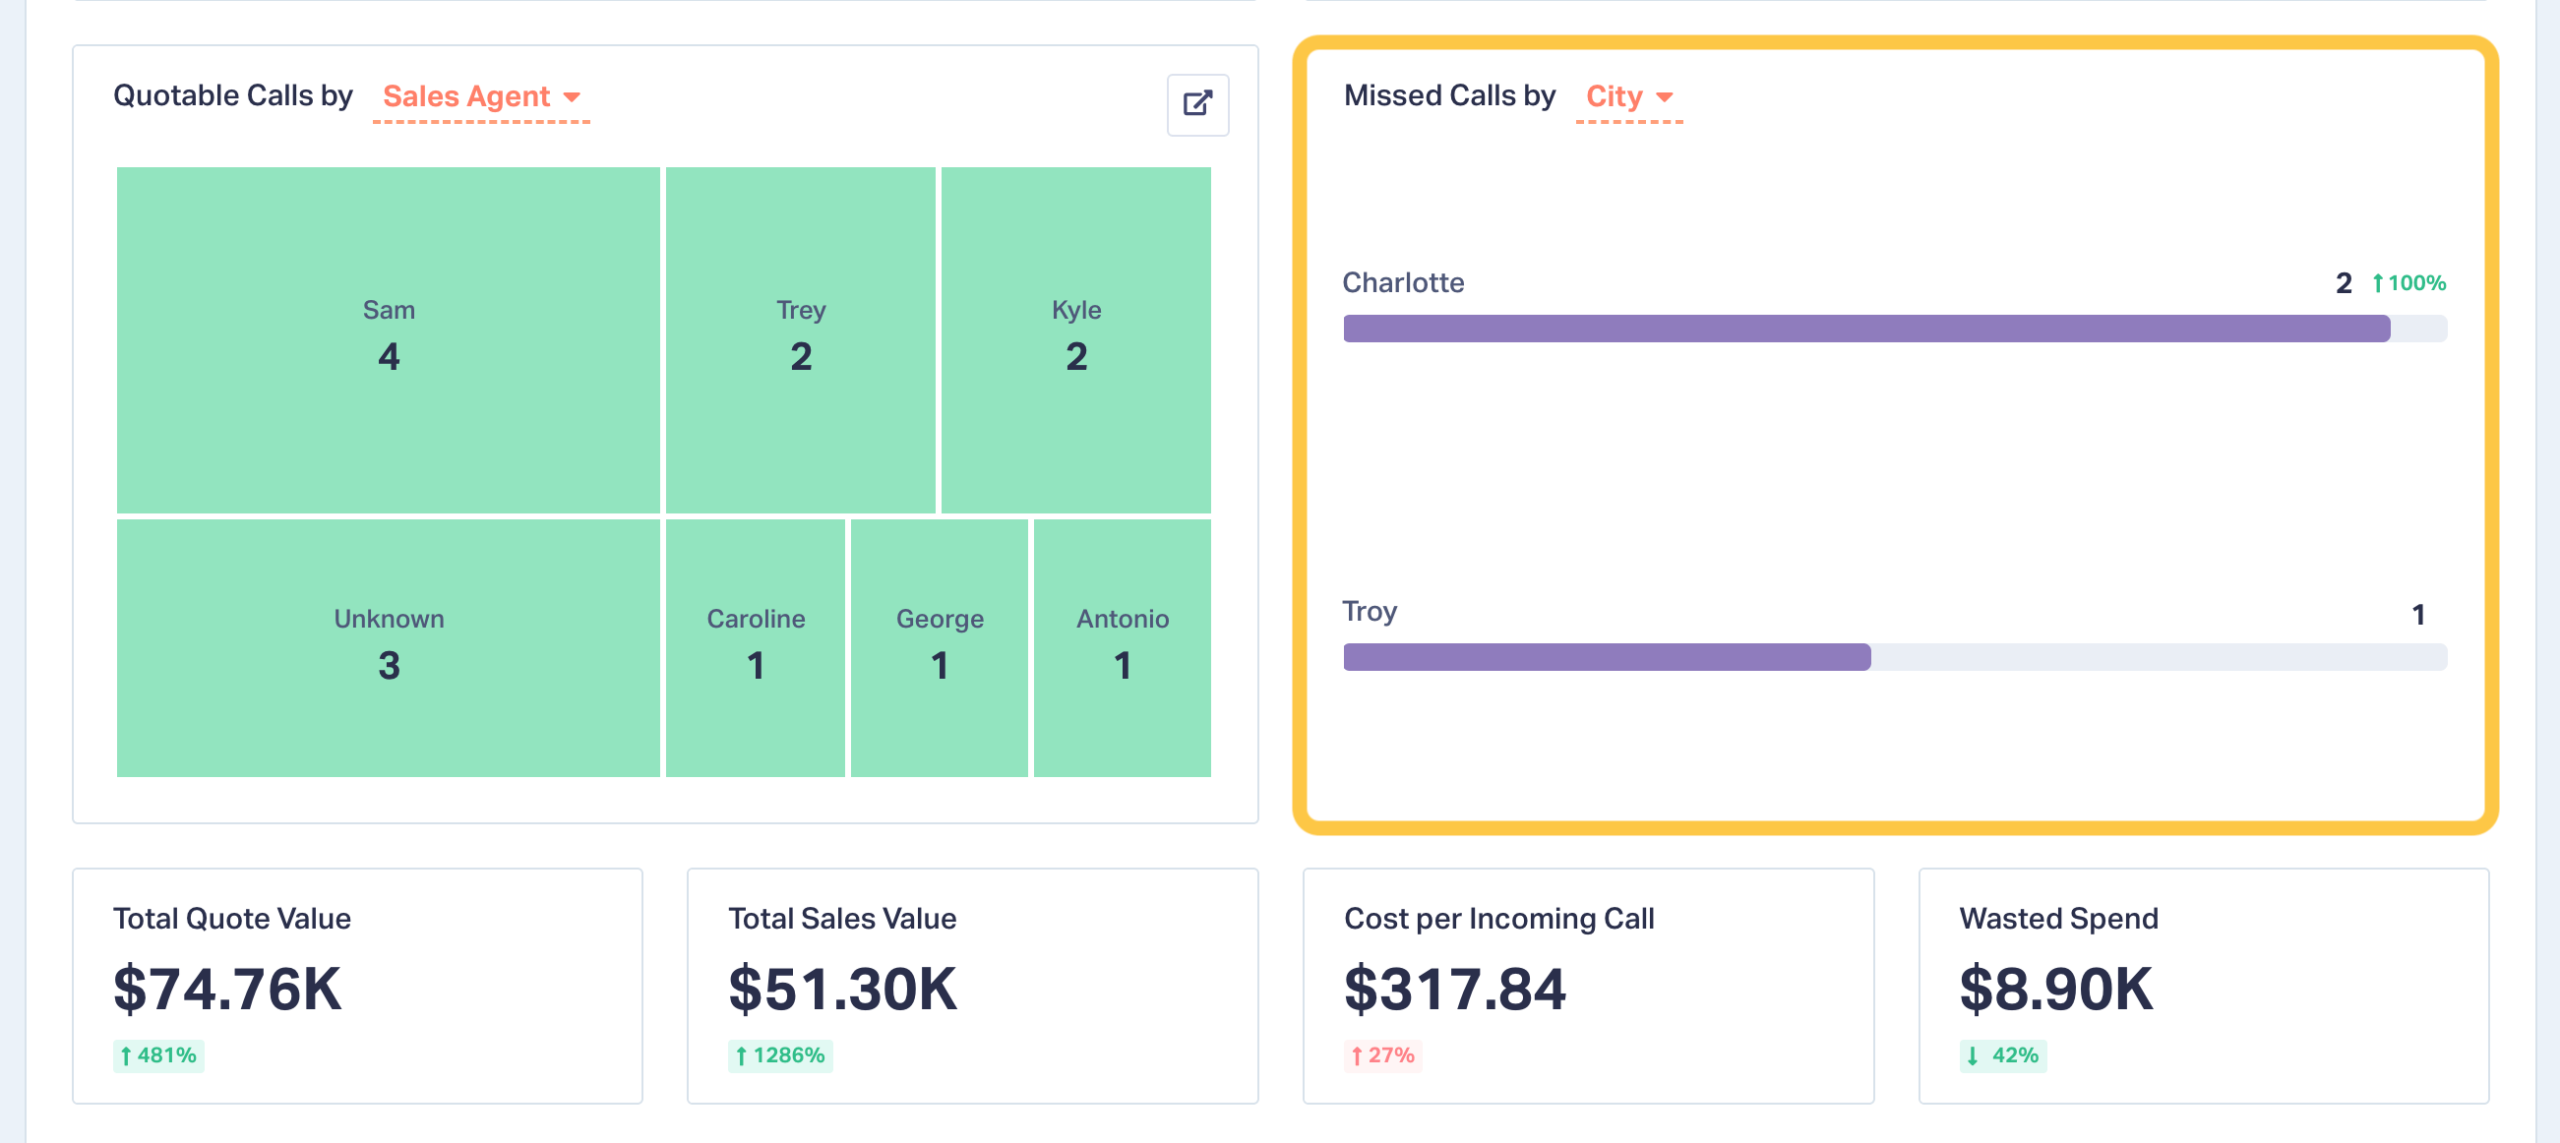
Task: Expand the City grouping dropdown
Action: tap(1628, 97)
